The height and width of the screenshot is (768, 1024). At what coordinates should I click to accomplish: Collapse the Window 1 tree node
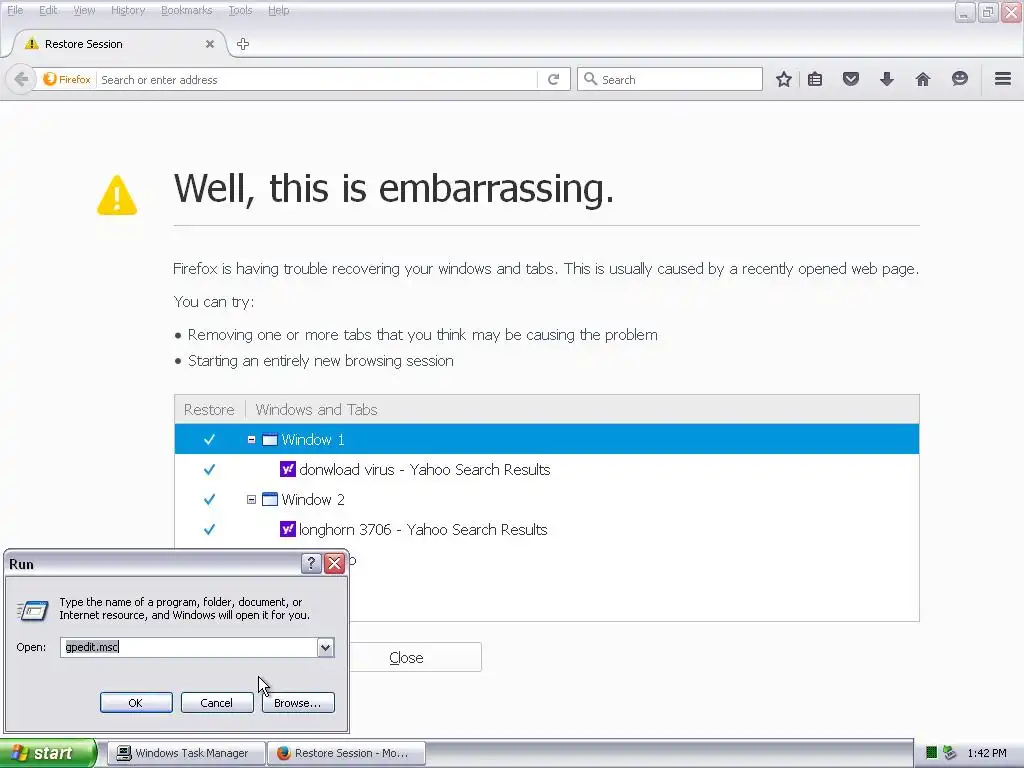[251, 440]
